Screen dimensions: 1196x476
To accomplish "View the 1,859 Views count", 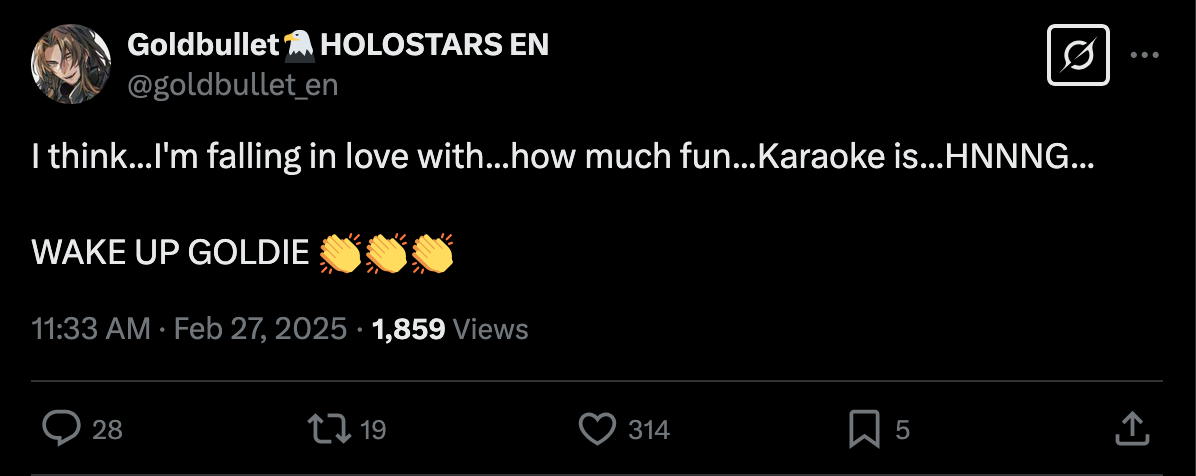I will click(449, 329).
